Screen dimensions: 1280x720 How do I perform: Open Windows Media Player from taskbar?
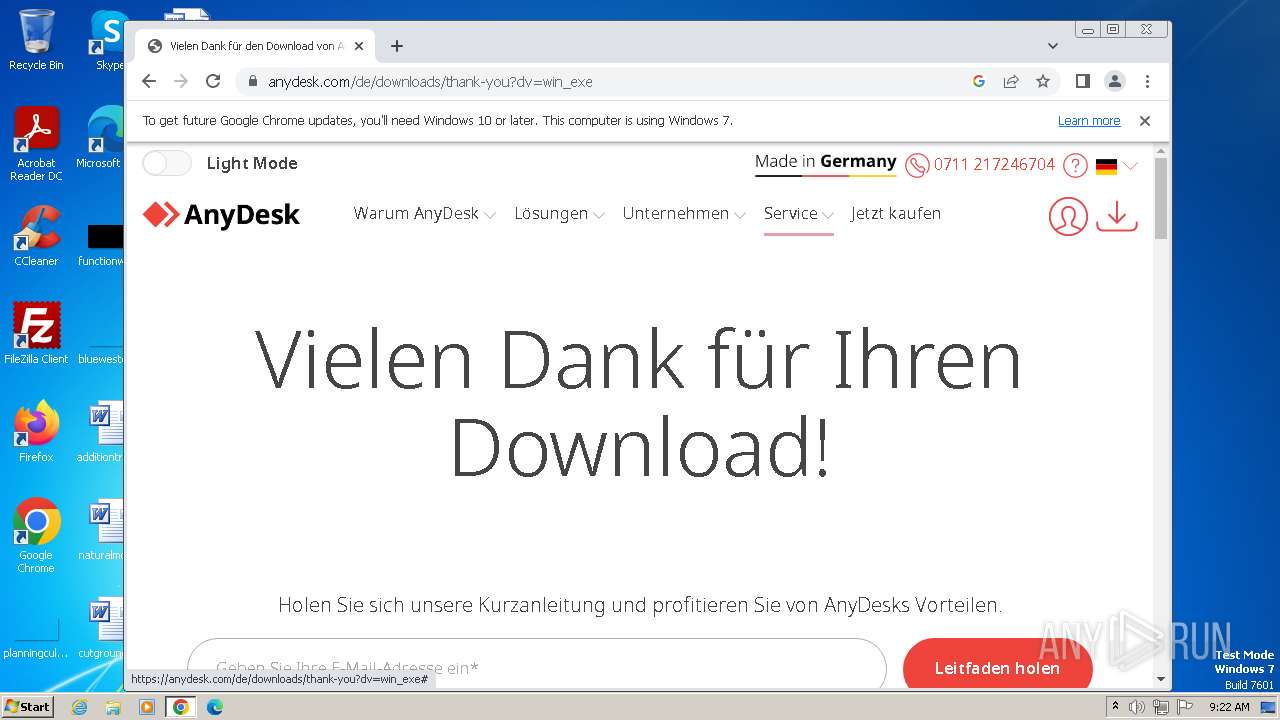(147, 707)
